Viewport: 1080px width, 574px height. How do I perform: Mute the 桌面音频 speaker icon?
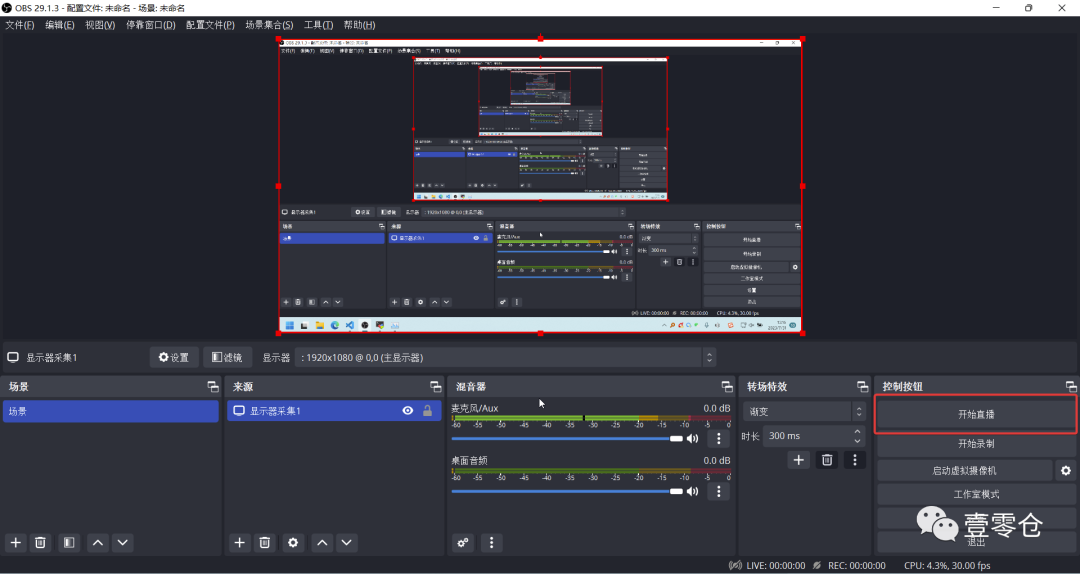692,491
